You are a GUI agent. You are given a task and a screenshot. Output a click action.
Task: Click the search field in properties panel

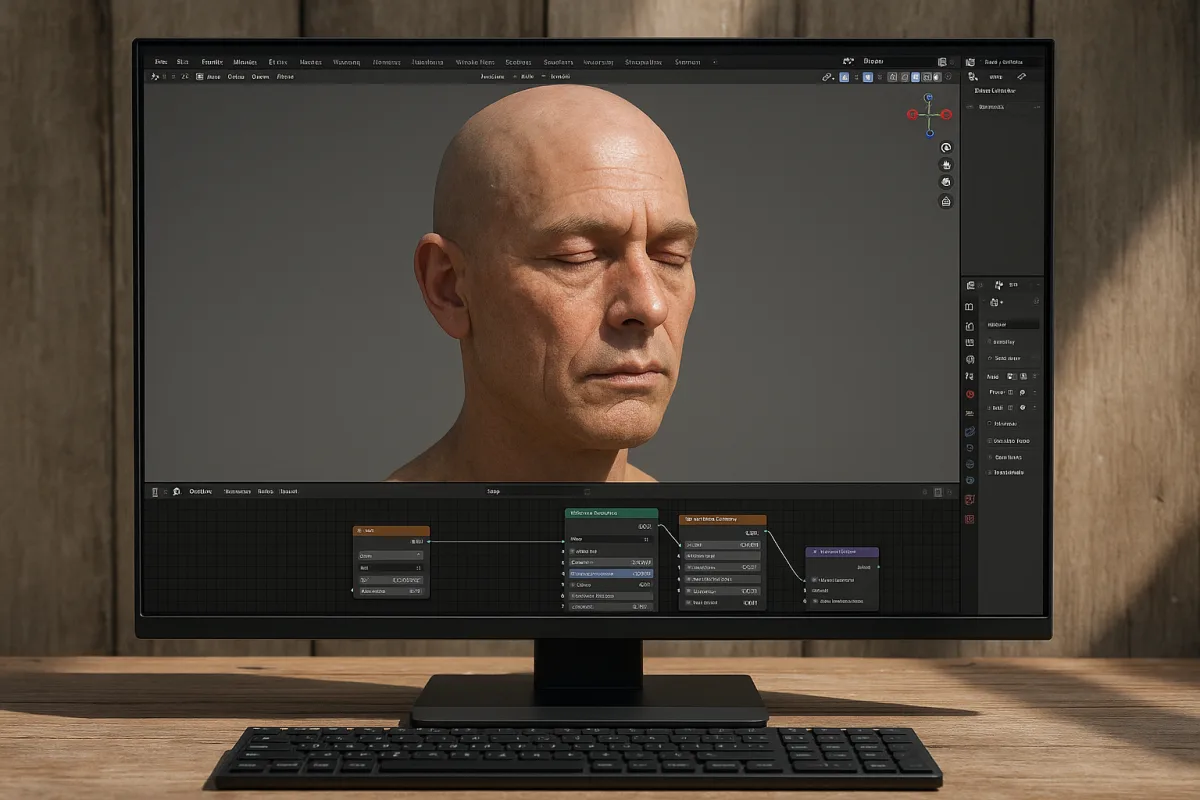tap(1012, 324)
